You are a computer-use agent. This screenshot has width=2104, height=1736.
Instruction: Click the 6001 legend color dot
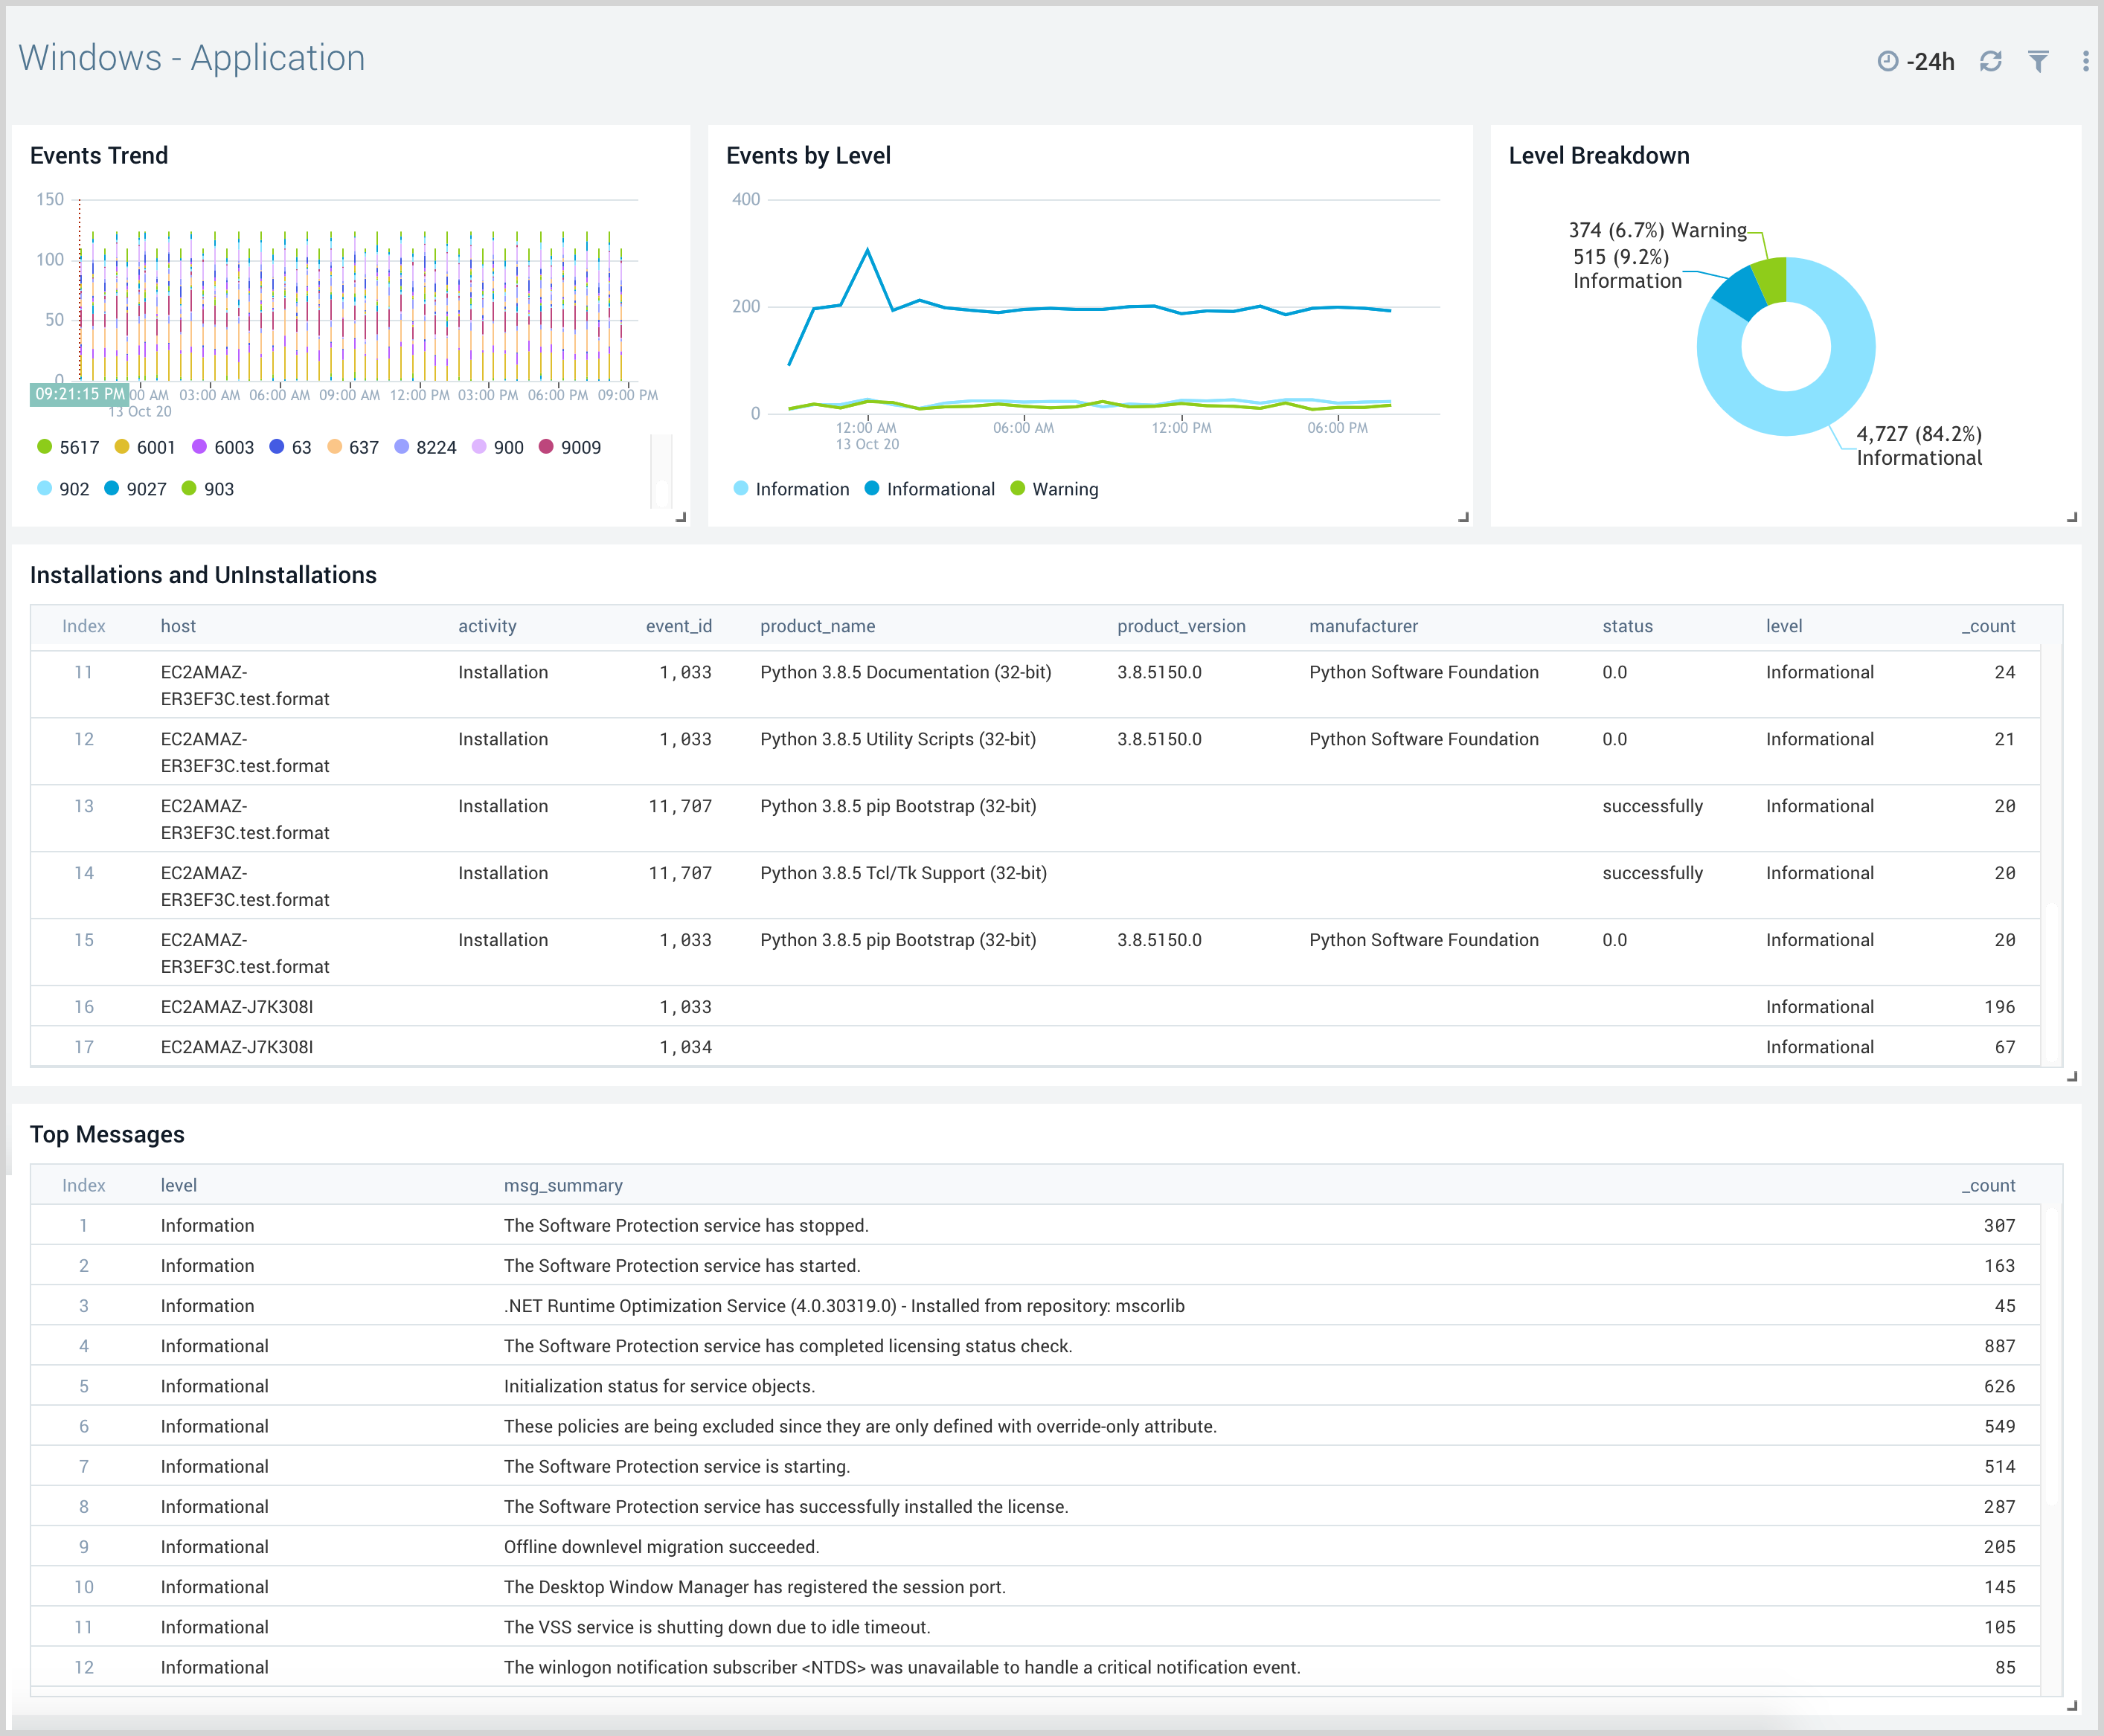[x=121, y=447]
